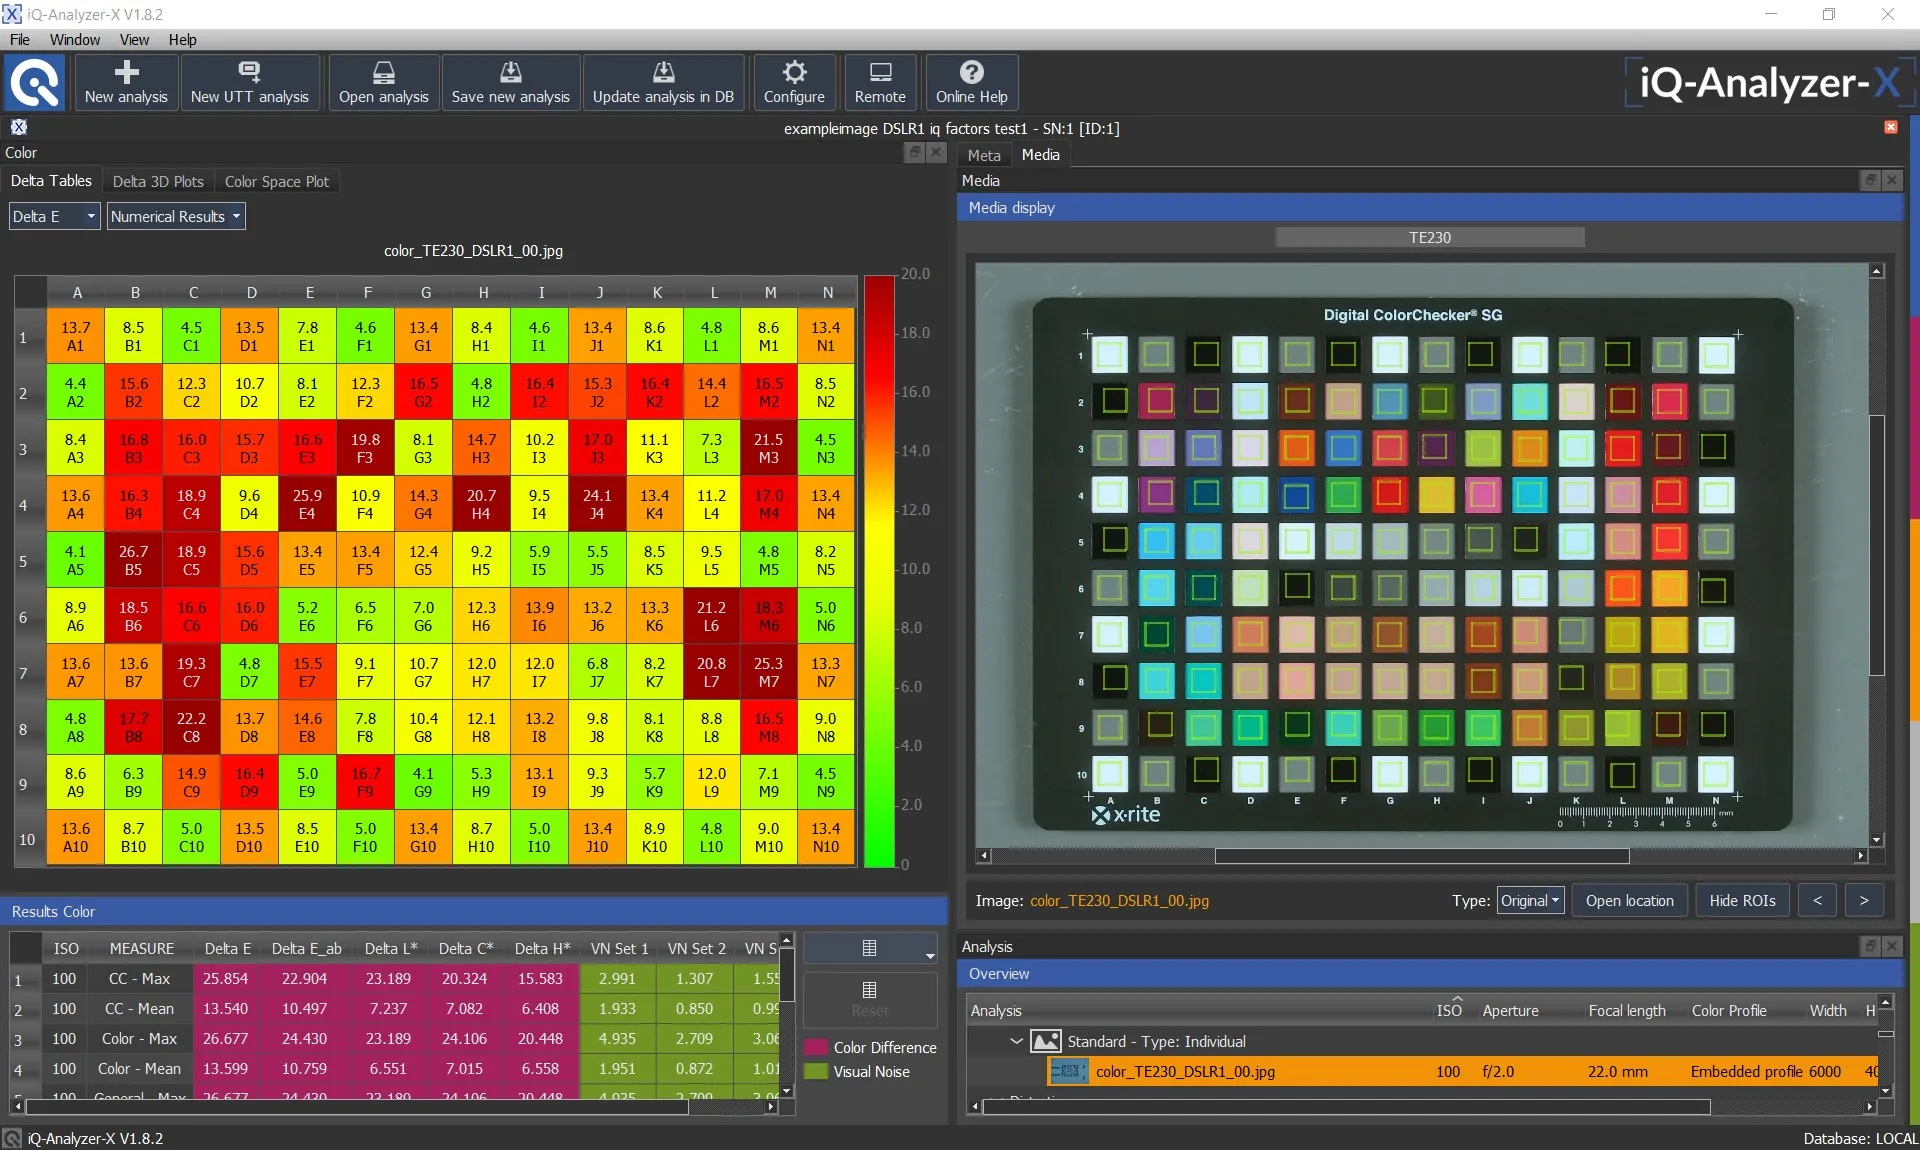The image size is (1920, 1150).
Task: Select the Media tab
Action: pyautogui.click(x=1040, y=155)
